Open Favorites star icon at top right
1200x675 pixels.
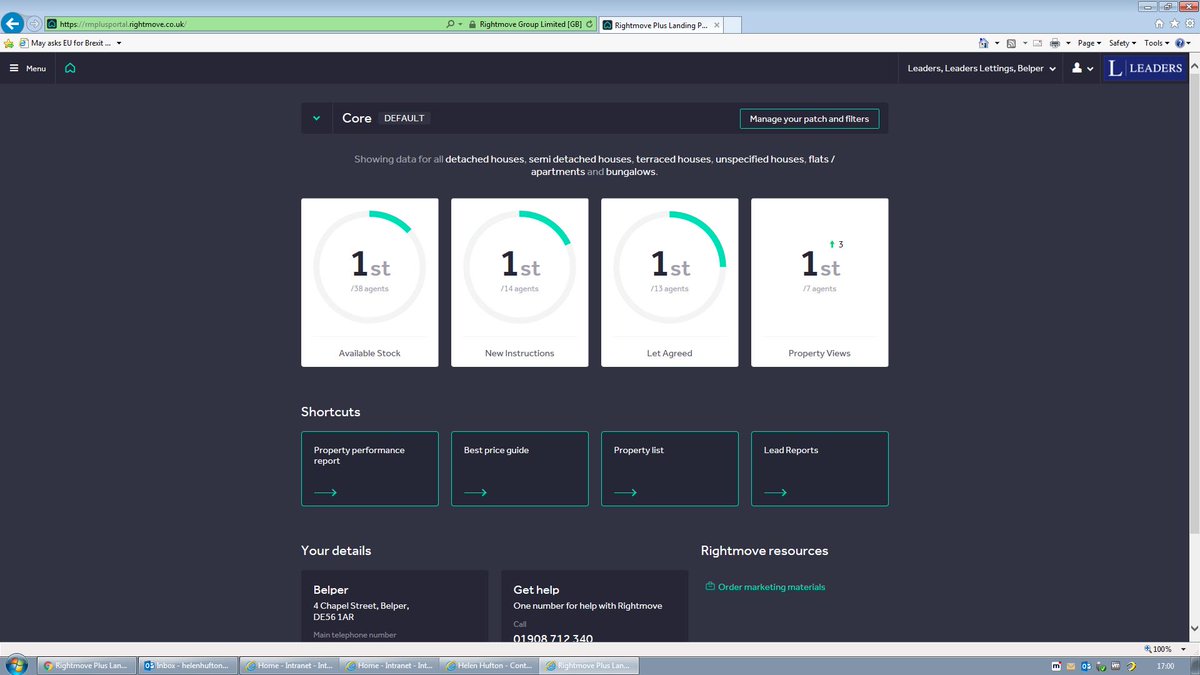coord(1173,23)
